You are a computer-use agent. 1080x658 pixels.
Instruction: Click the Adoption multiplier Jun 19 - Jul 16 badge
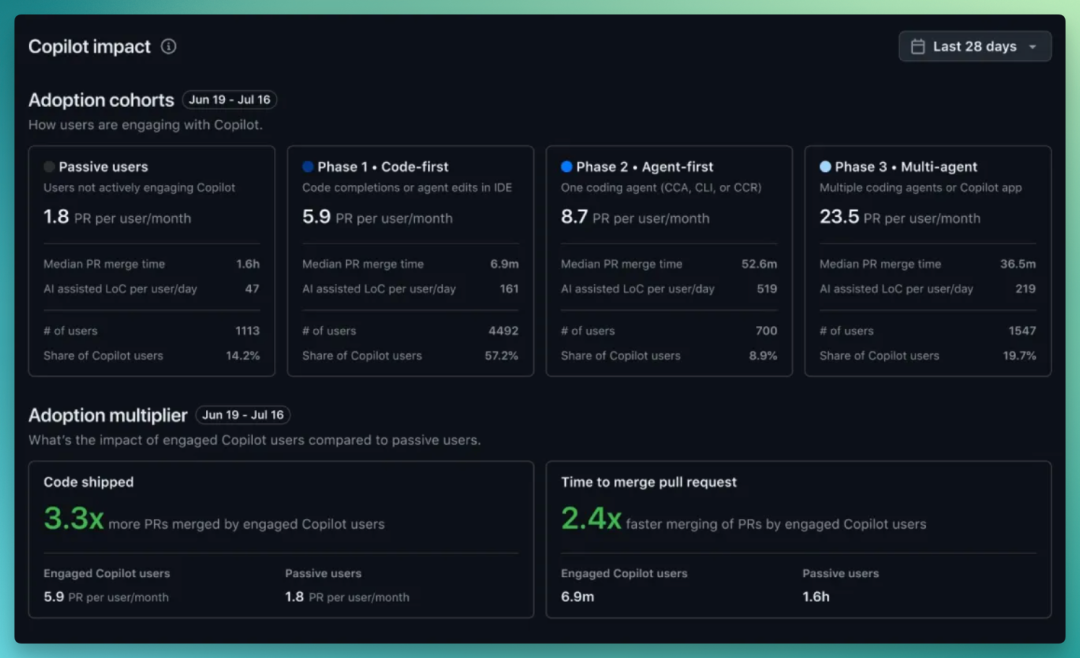pyautogui.click(x=242, y=415)
